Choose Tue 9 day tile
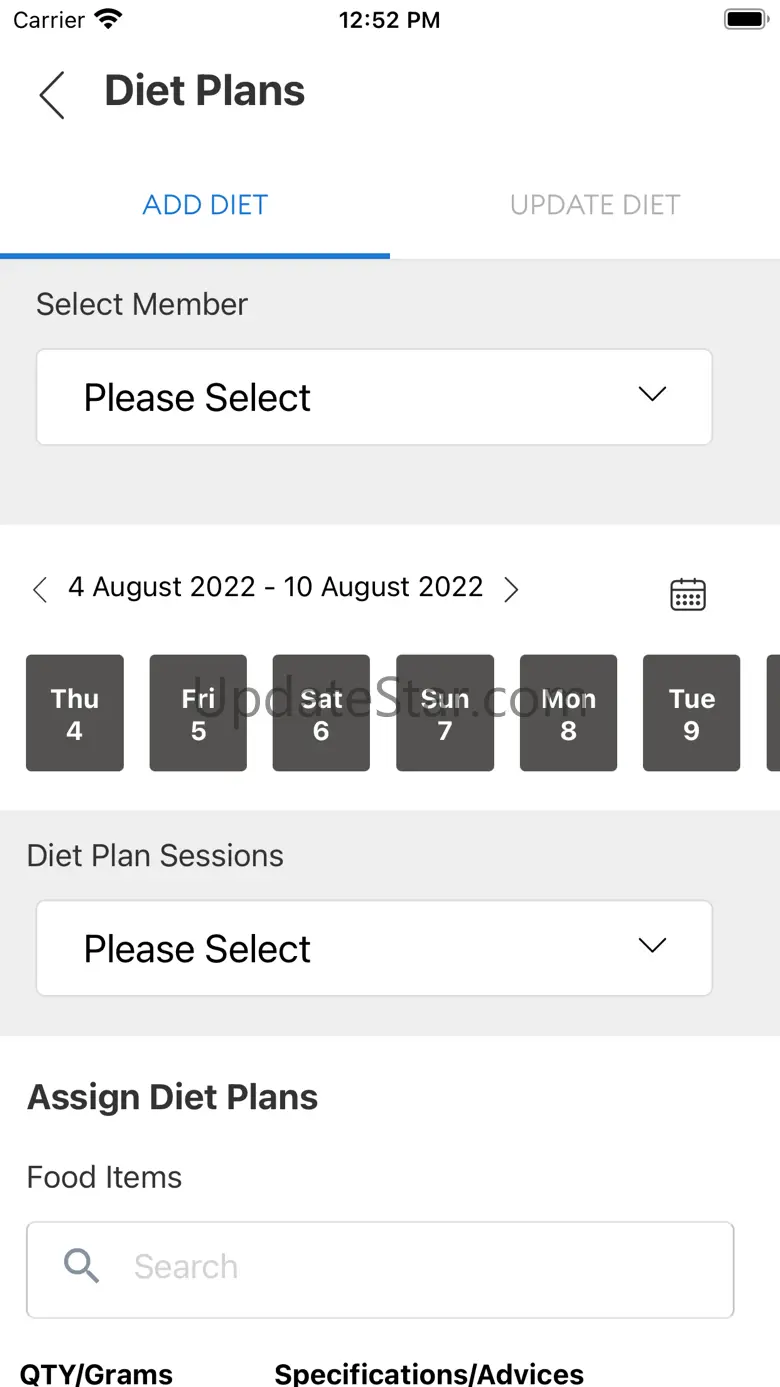780x1387 pixels. pyautogui.click(x=691, y=713)
